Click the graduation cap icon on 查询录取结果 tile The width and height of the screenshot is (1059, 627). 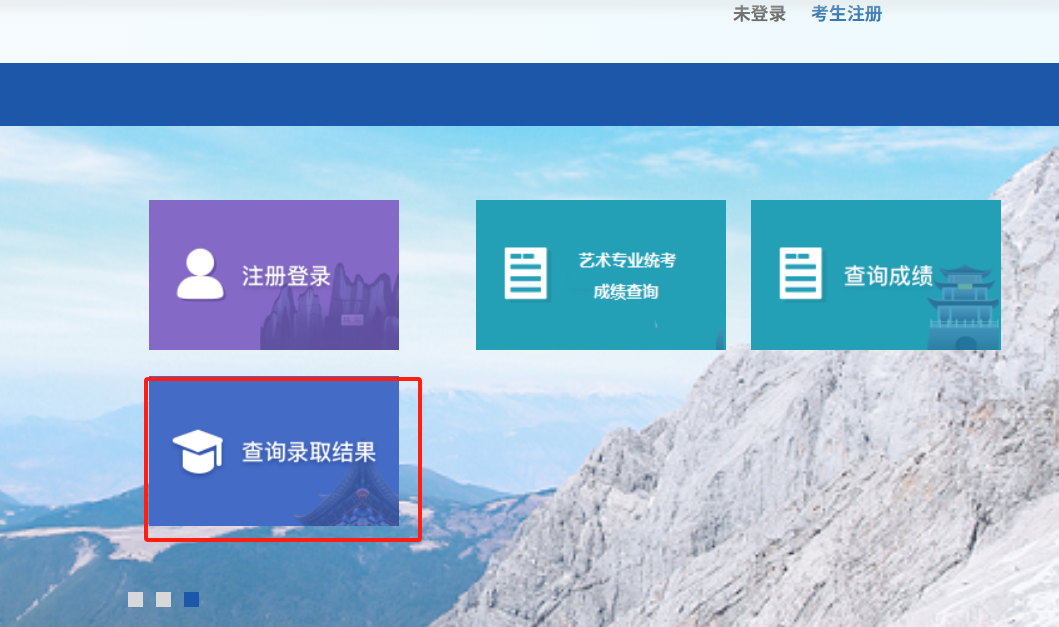click(x=198, y=452)
